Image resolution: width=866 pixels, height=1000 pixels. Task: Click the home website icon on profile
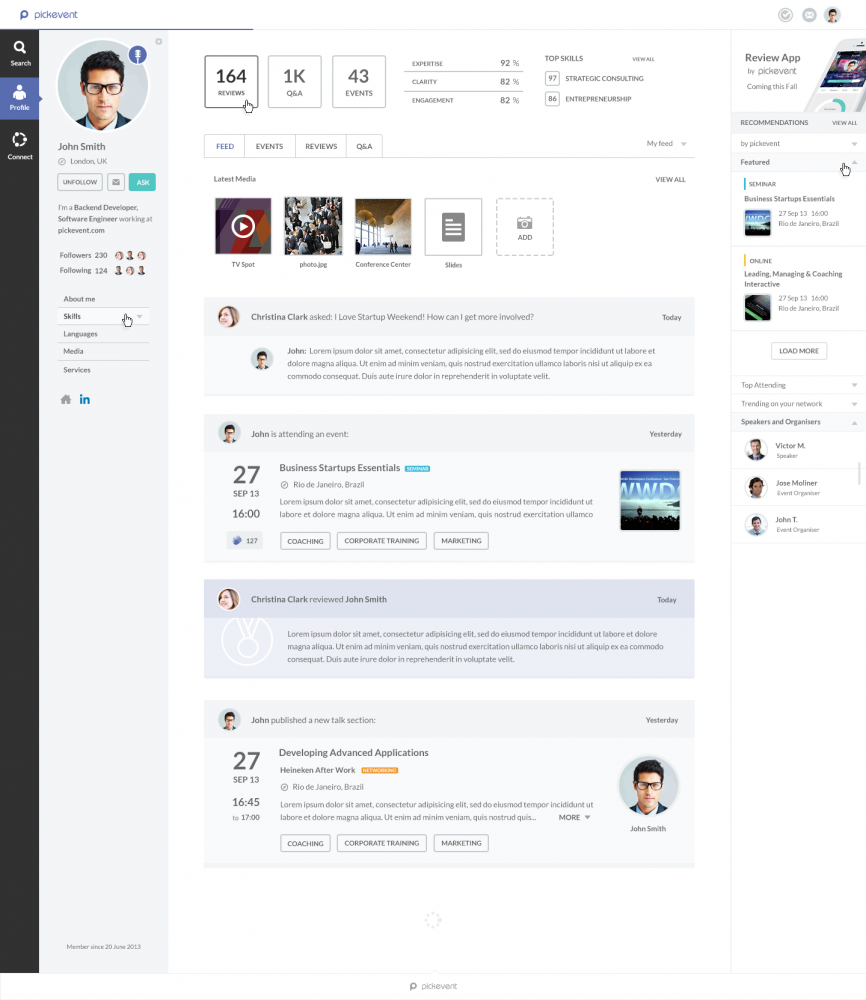click(x=66, y=399)
